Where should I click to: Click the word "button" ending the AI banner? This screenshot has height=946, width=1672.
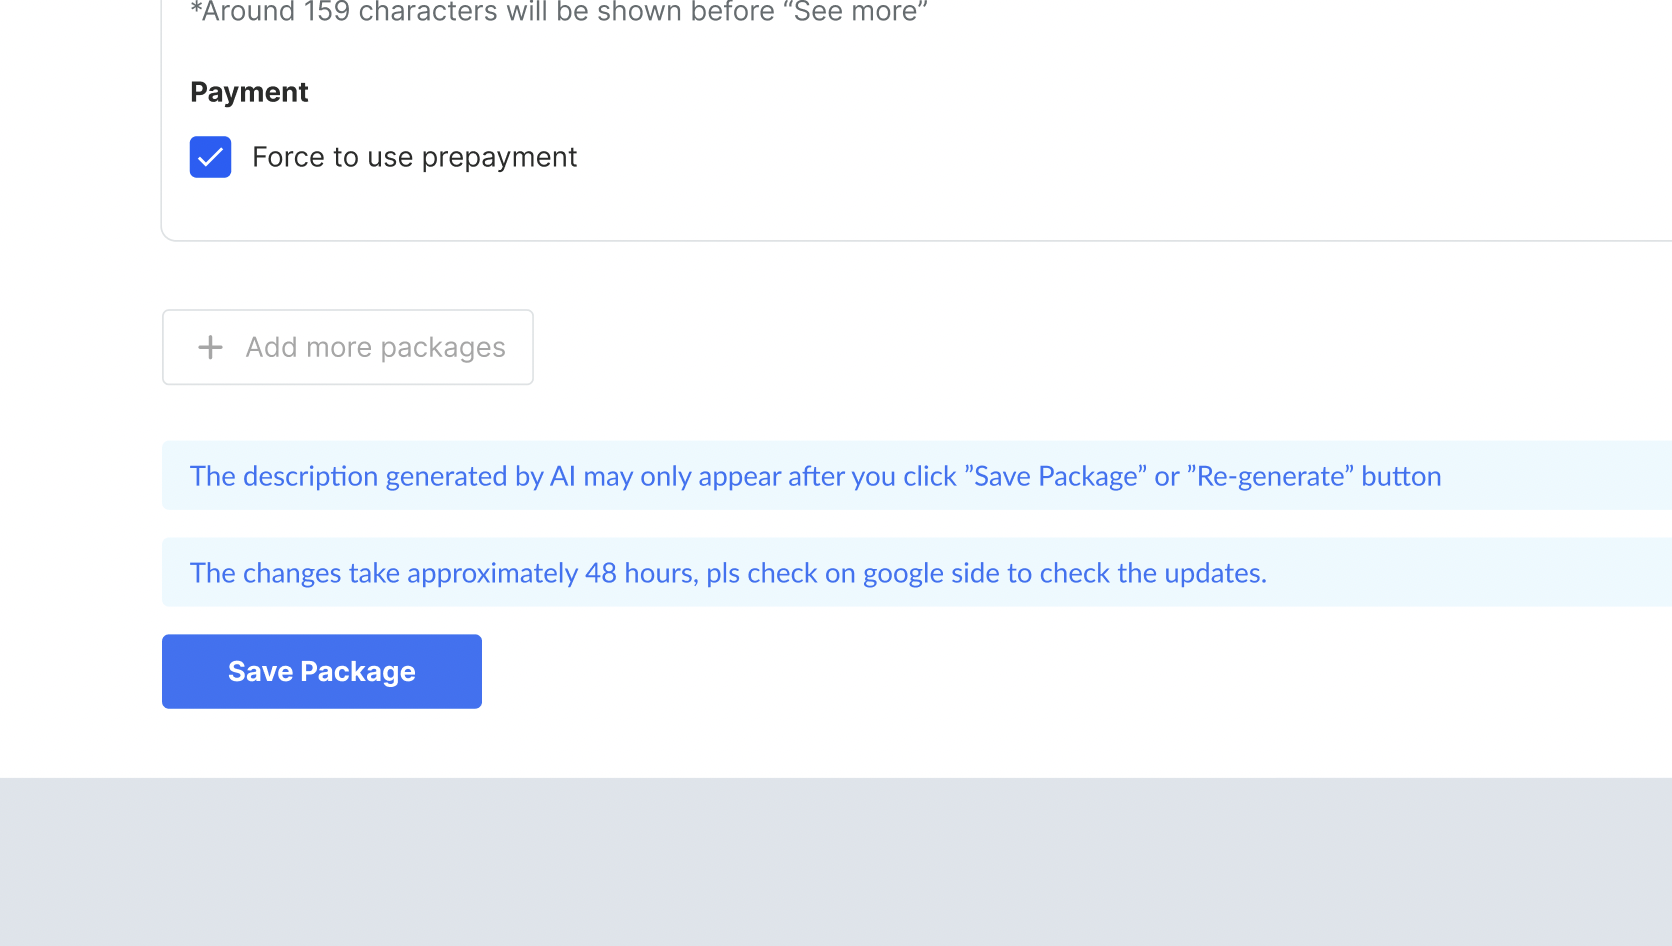[1401, 476]
